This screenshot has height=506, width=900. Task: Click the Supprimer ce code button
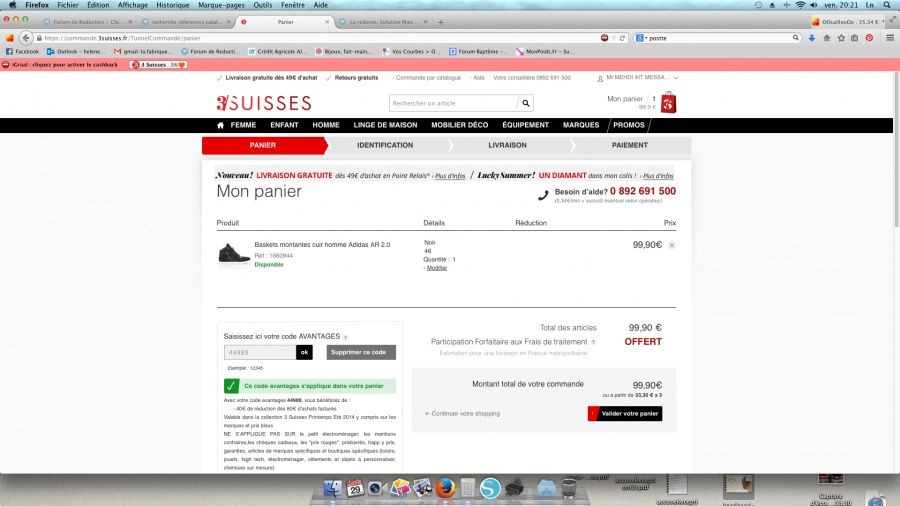(361, 352)
